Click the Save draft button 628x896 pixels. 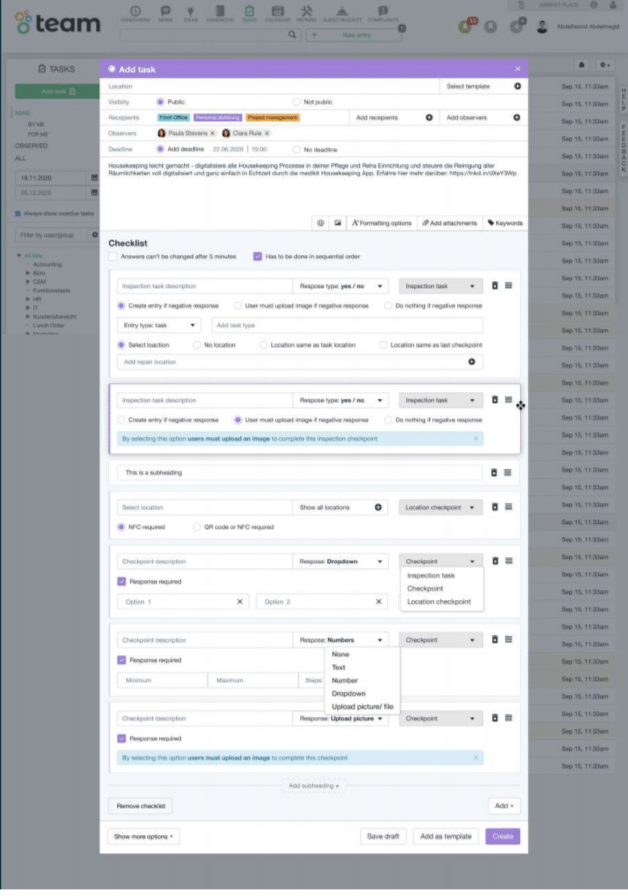pos(383,837)
